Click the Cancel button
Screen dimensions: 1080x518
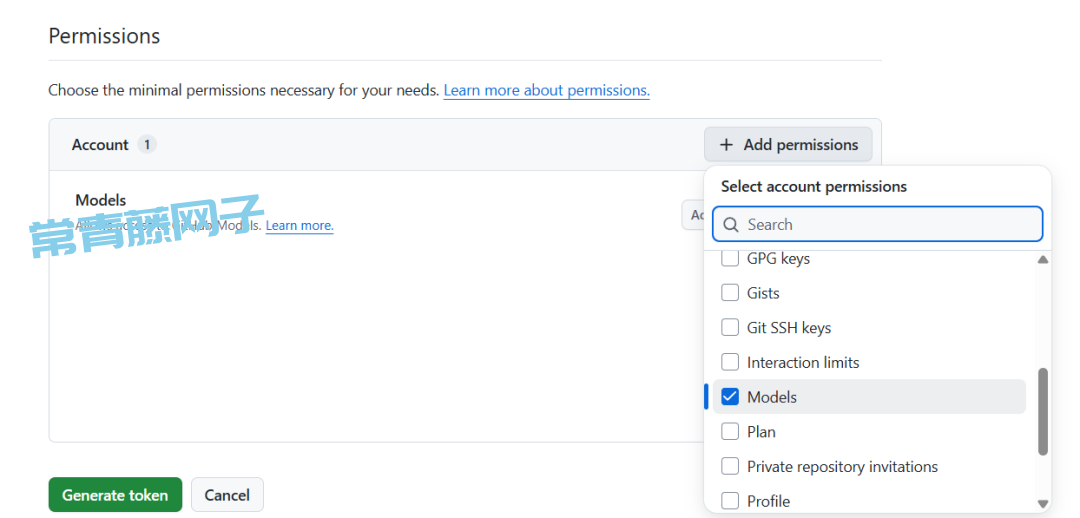pyautogui.click(x=227, y=495)
